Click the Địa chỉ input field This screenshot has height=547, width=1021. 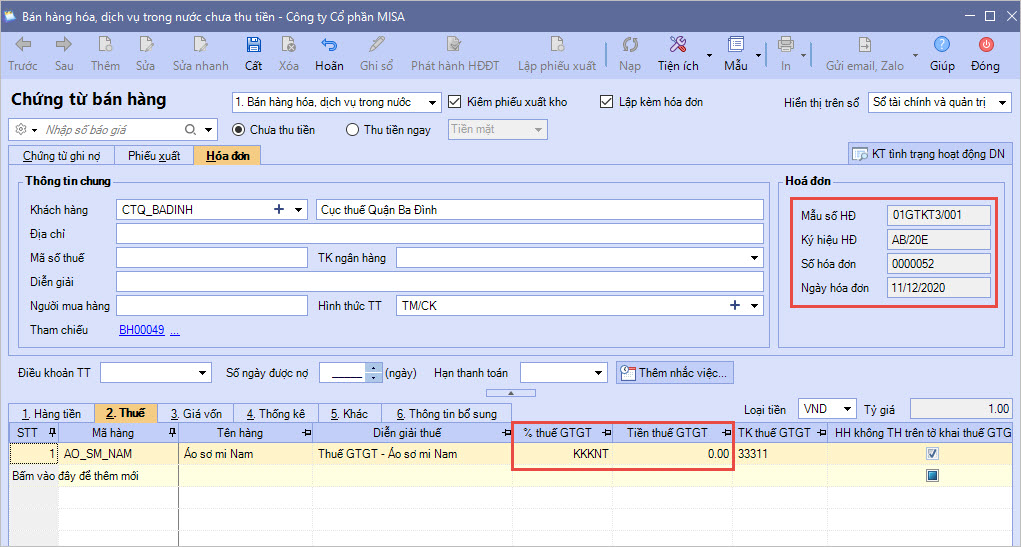point(440,234)
